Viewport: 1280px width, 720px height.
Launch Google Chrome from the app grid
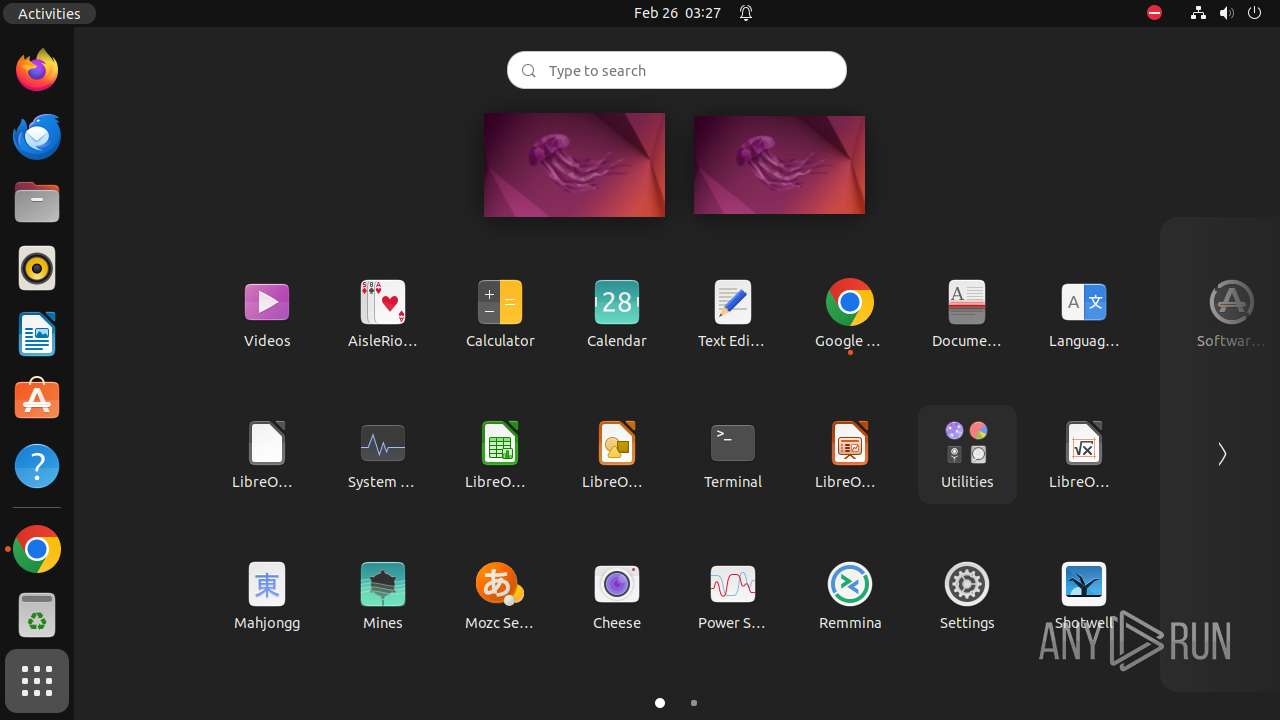tap(850, 314)
